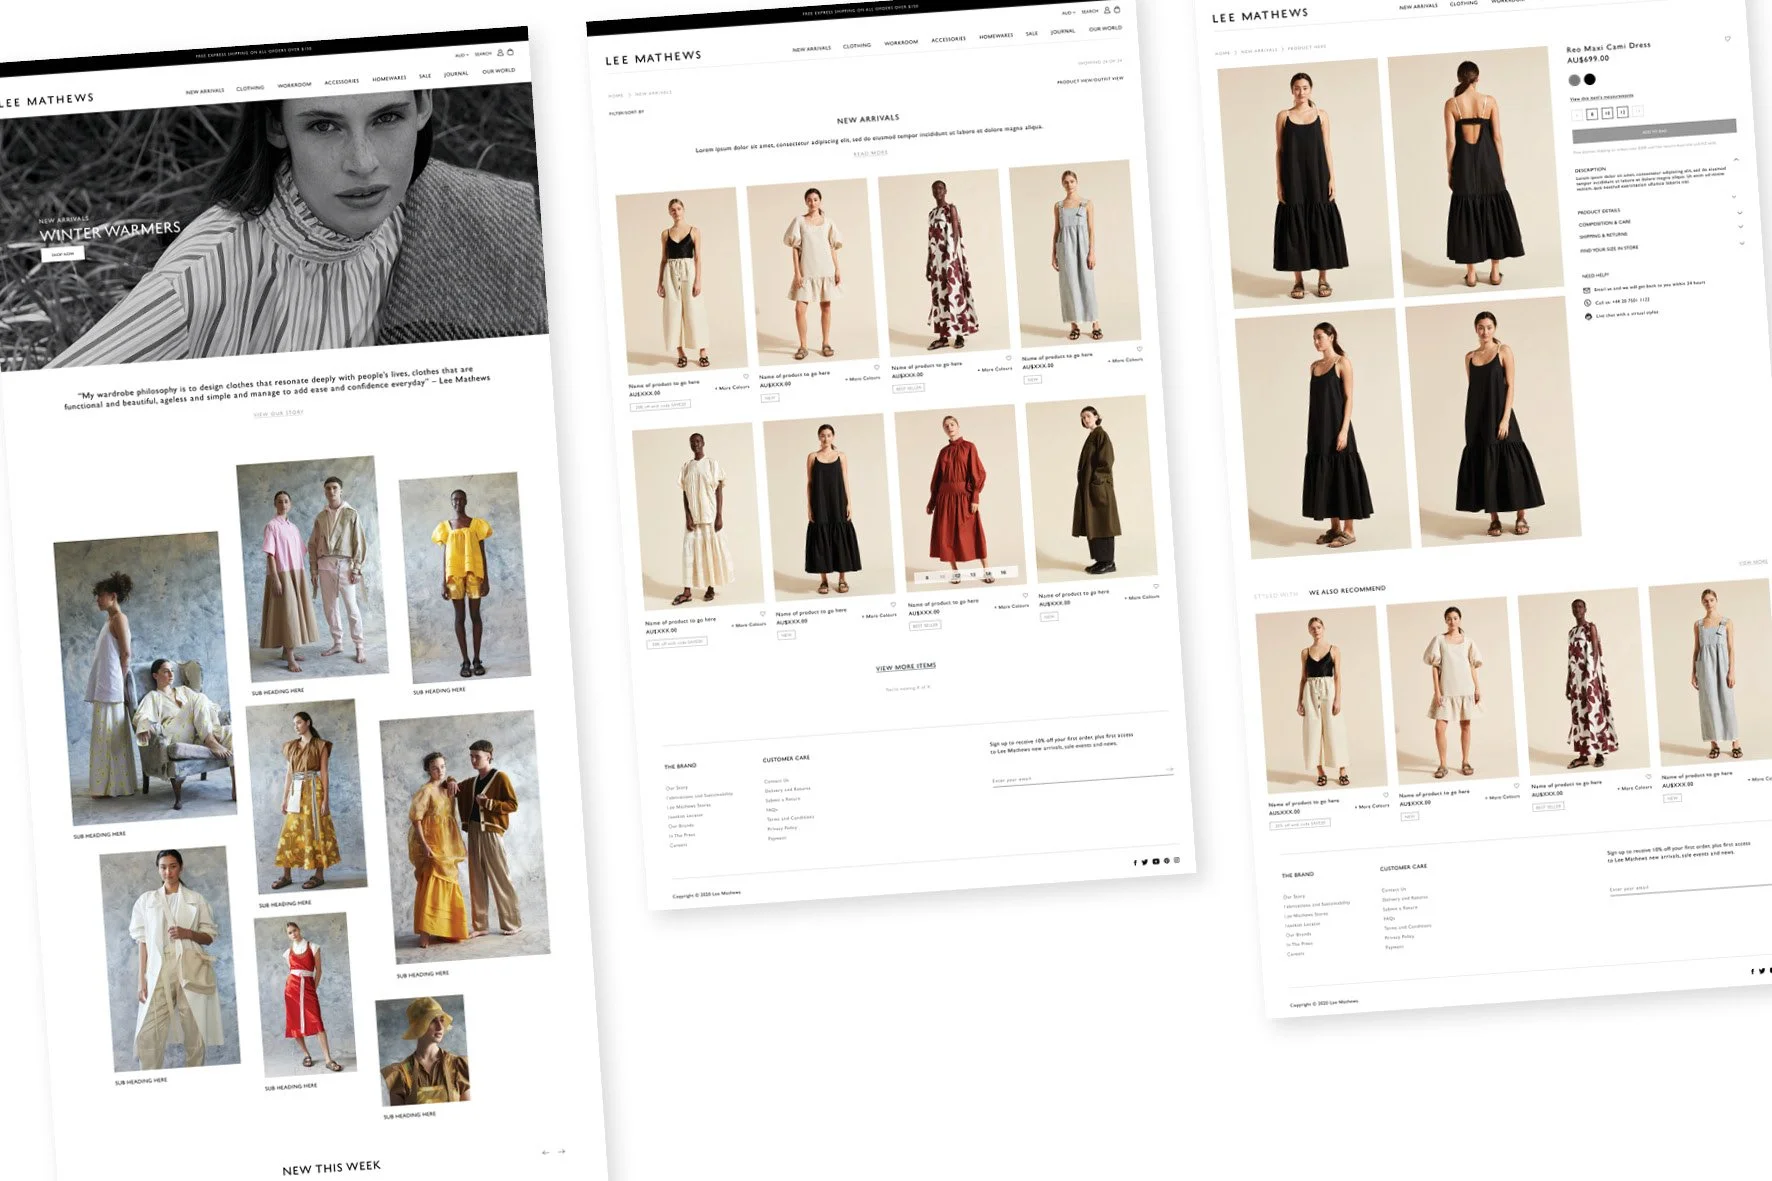Viewport: 1772px width, 1181px height.
Task: Click heart on olive coat listing
Action: [1156, 586]
